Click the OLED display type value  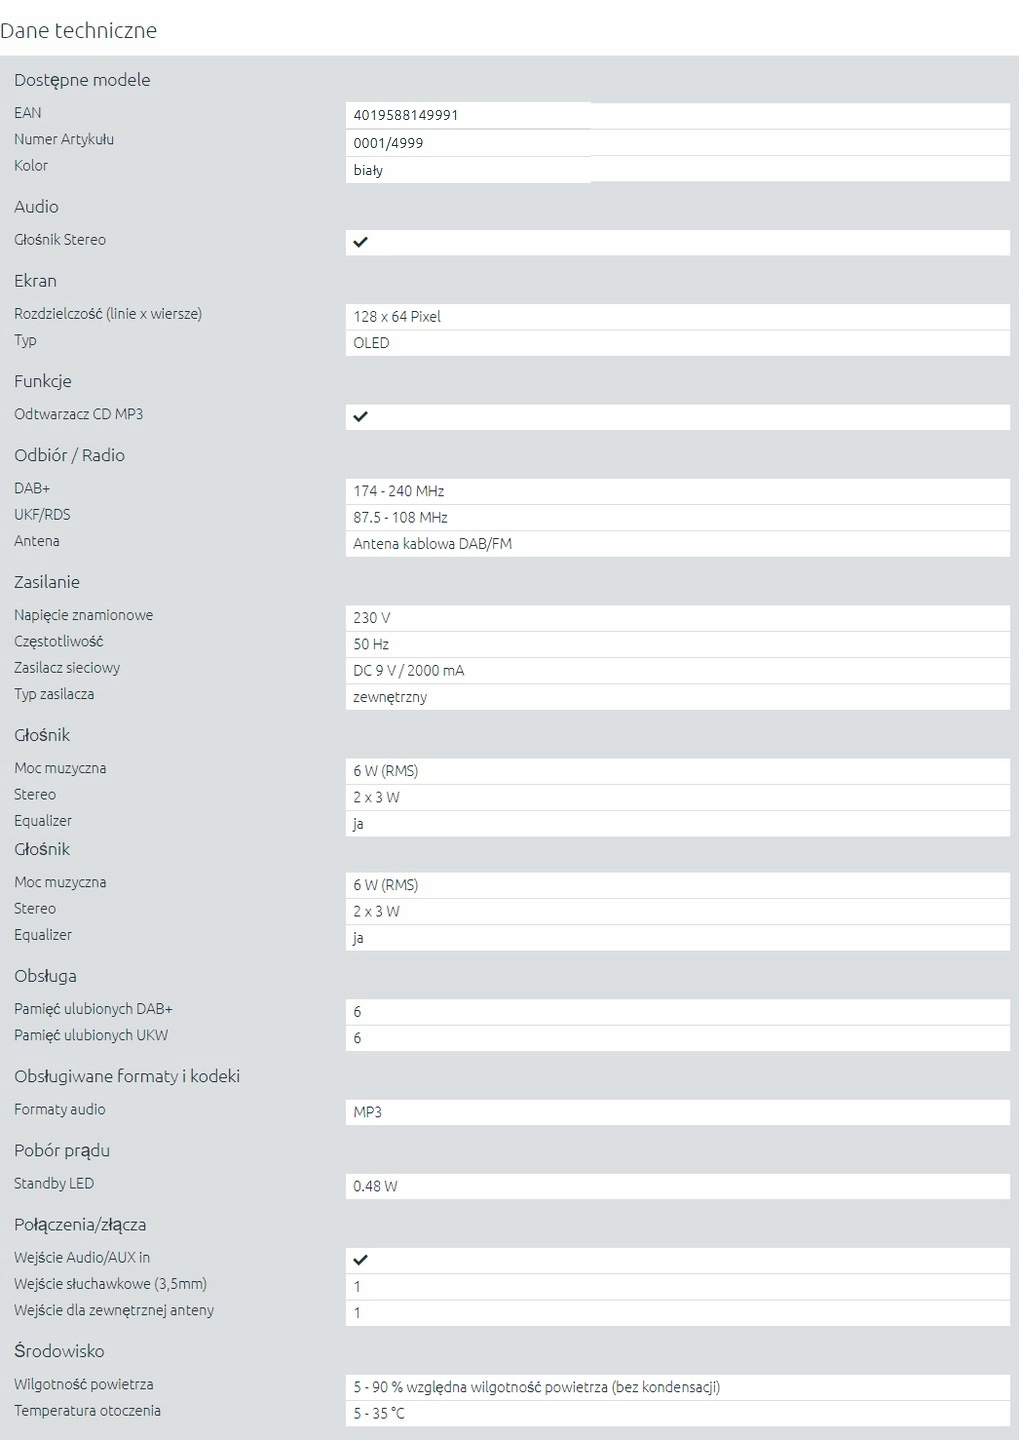(x=371, y=343)
